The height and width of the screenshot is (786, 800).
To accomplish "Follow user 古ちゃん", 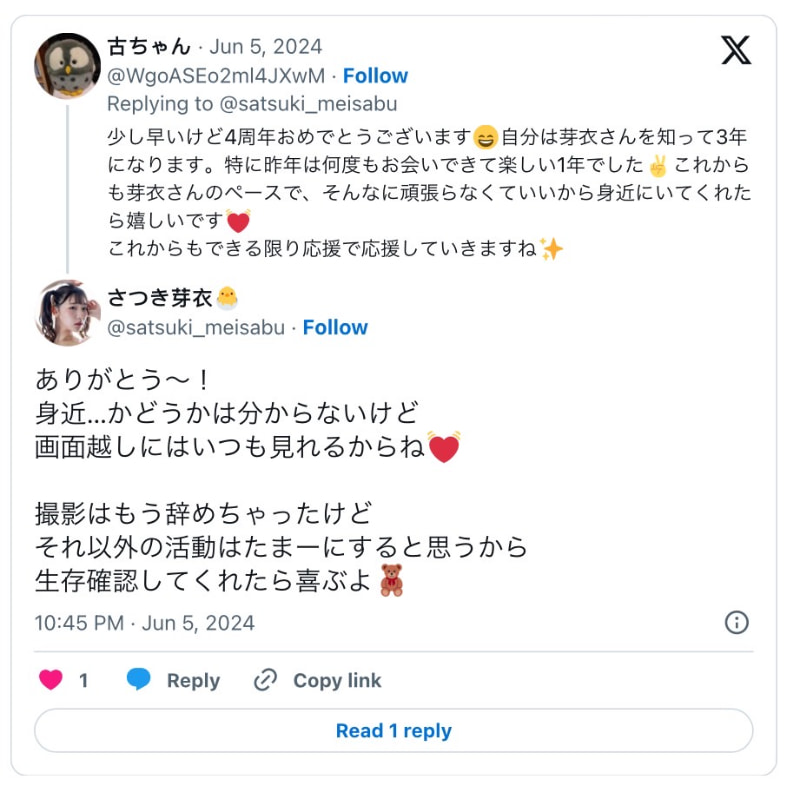I will [x=376, y=75].
